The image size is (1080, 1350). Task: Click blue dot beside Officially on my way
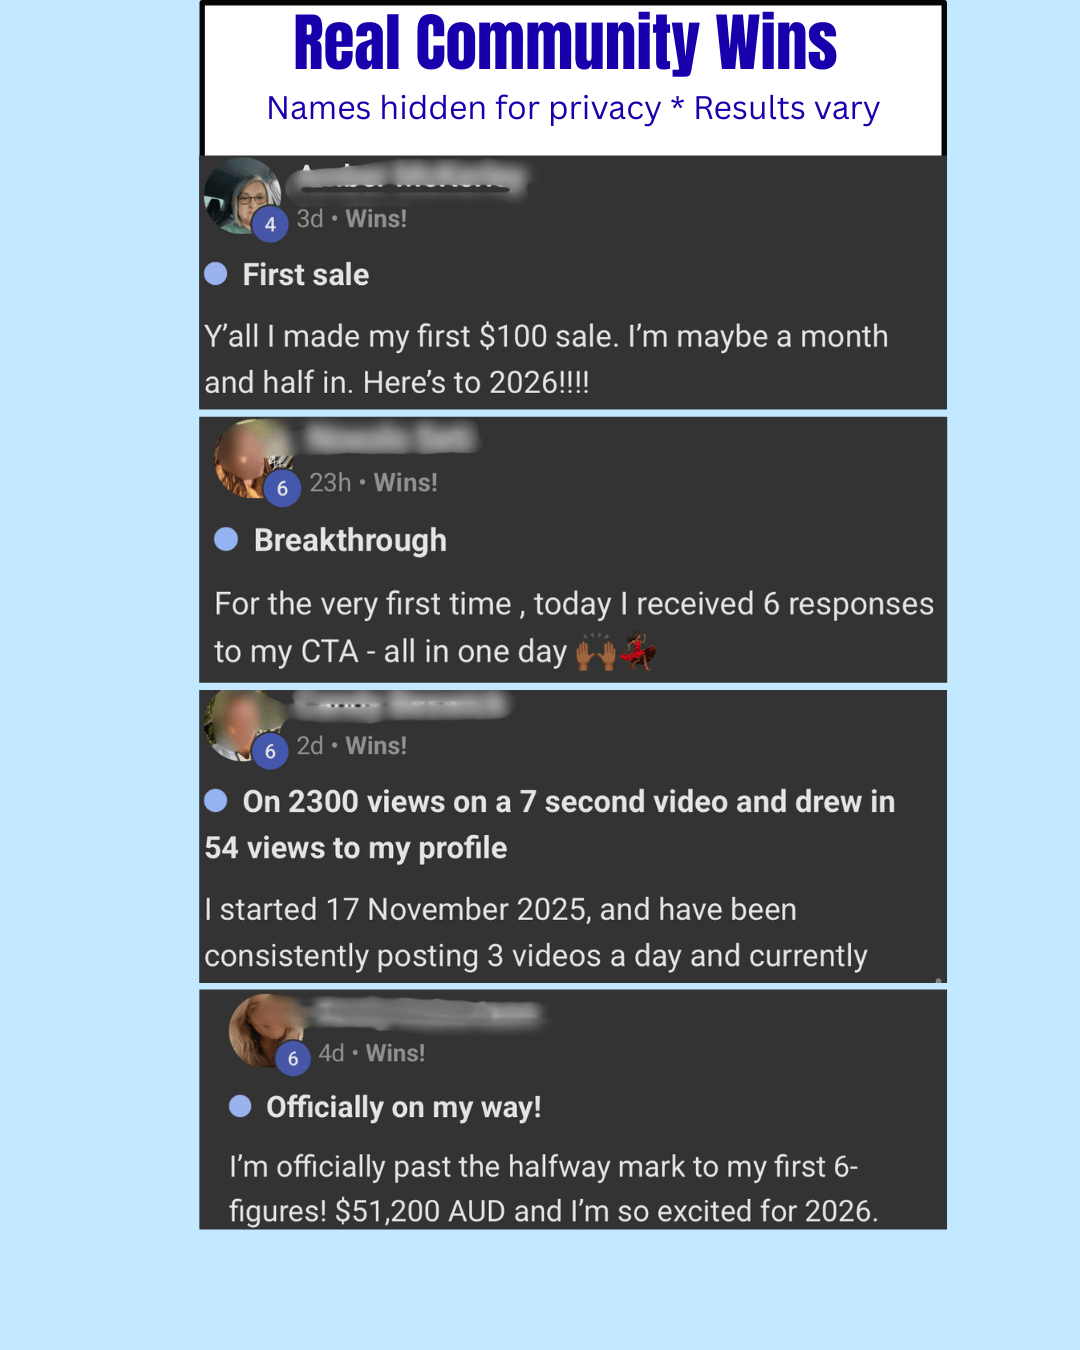[240, 1106]
